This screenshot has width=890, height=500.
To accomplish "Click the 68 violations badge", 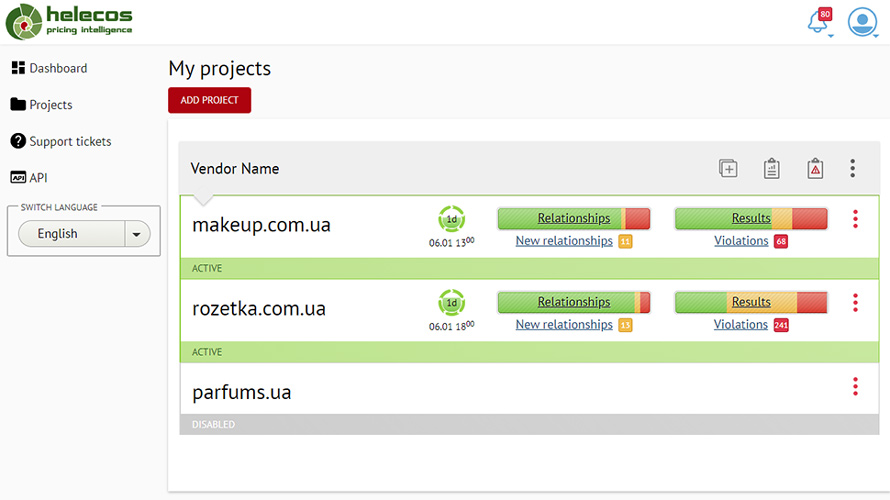I will coord(781,241).
